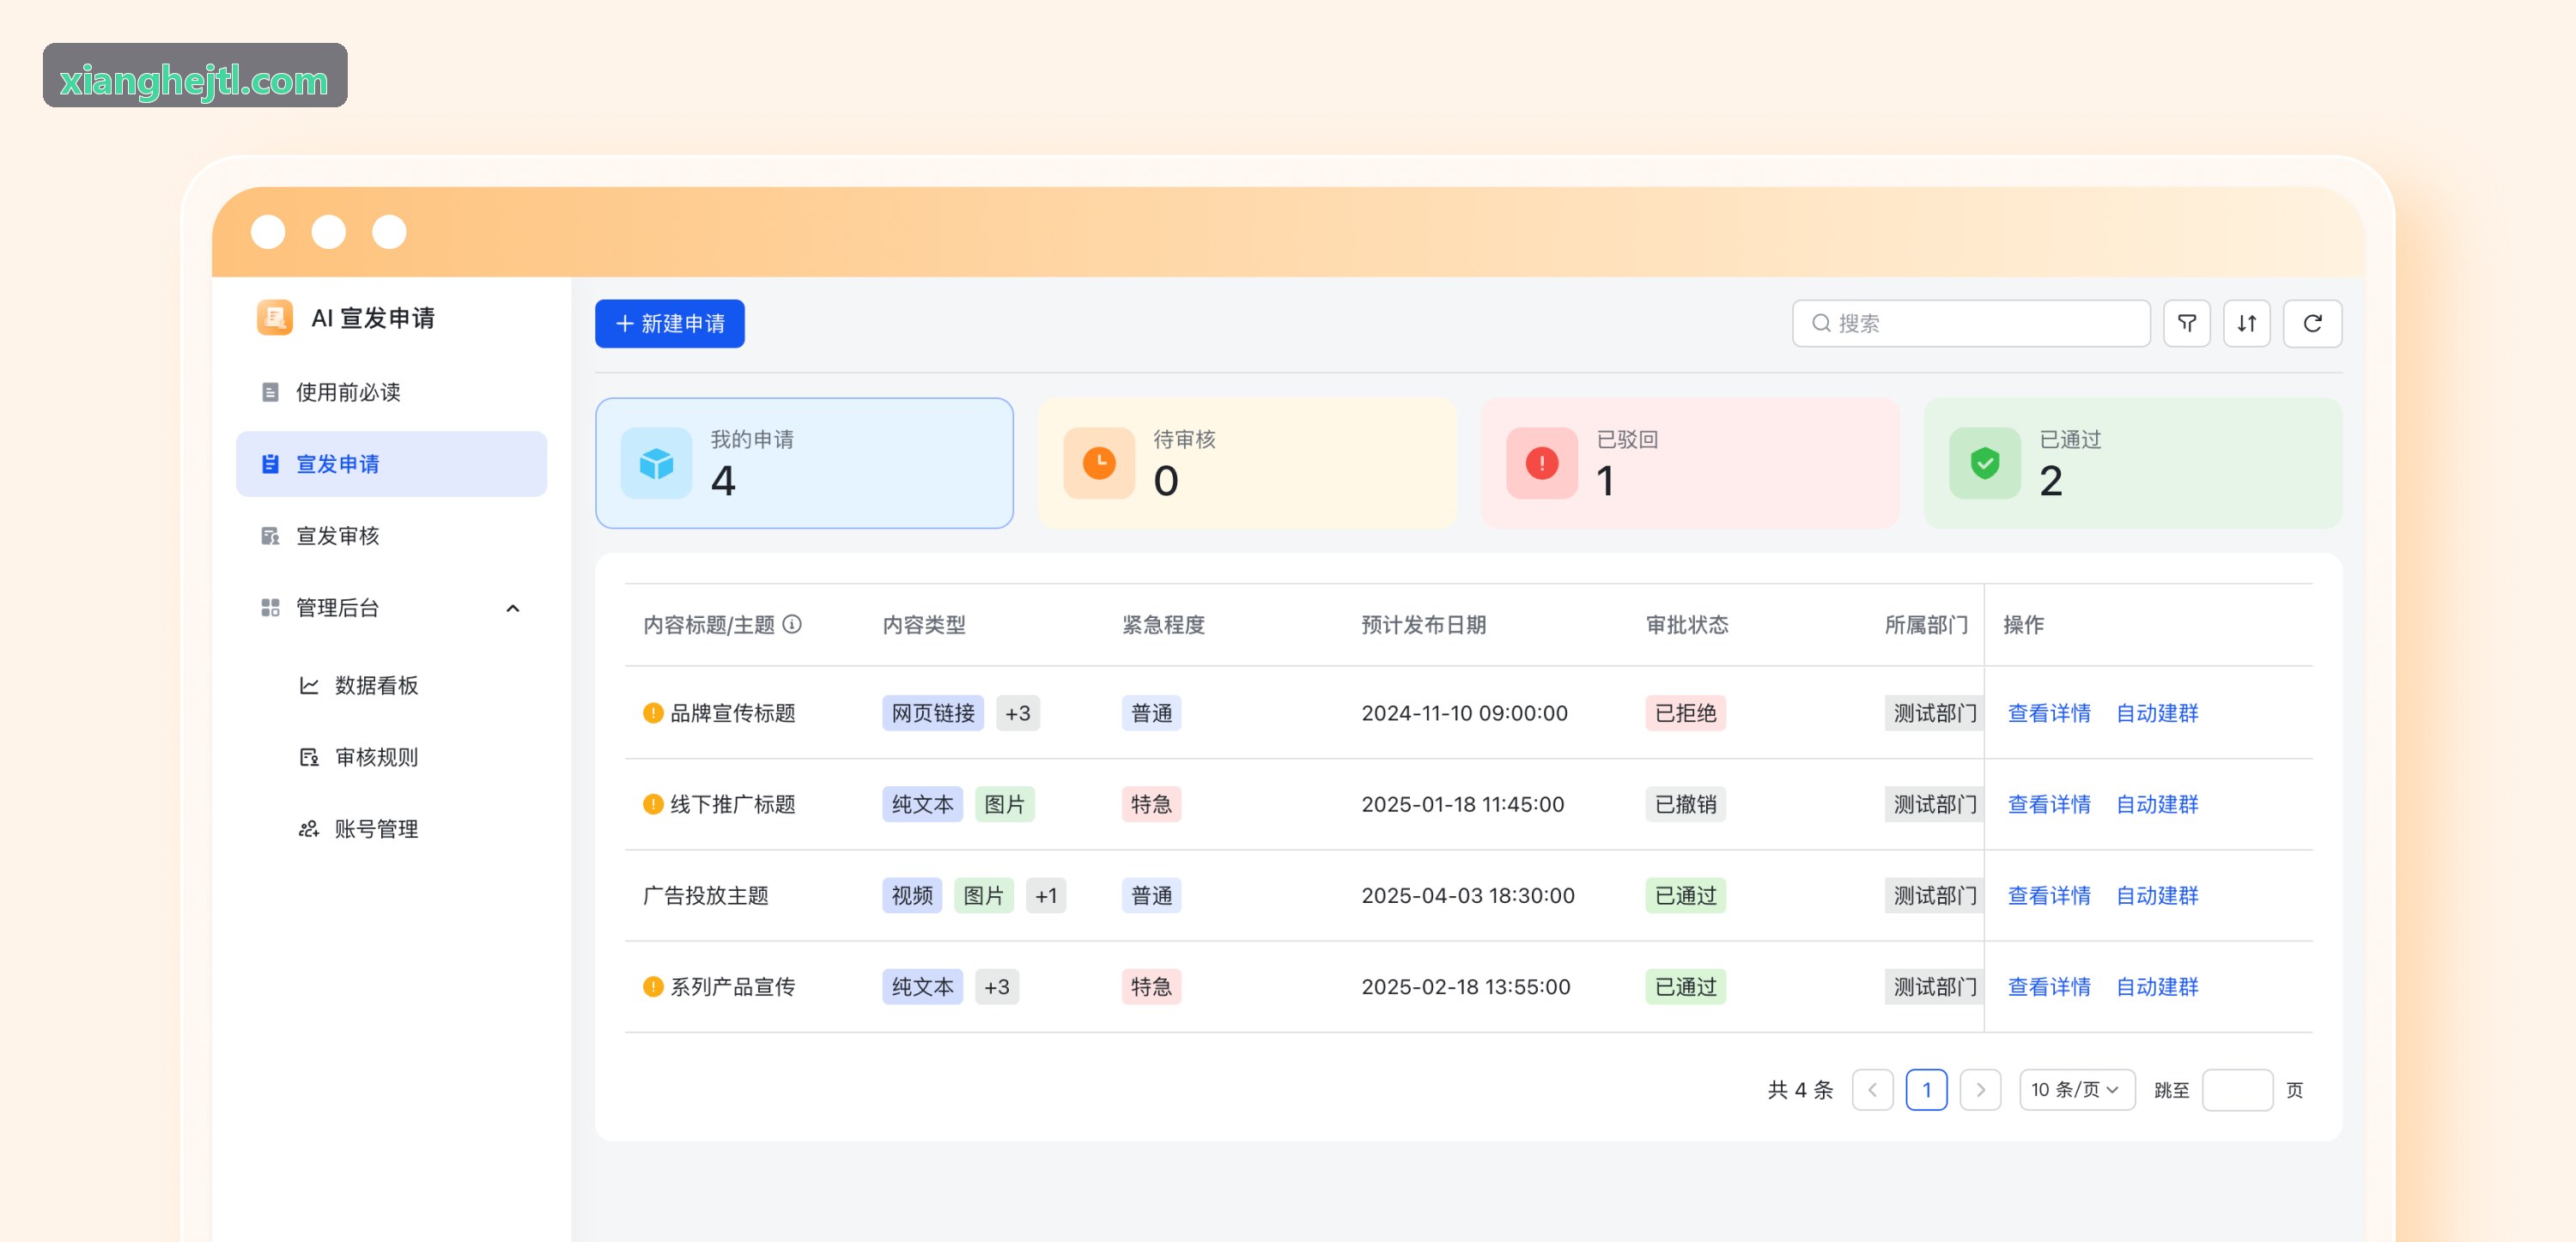Click the AI 宣发申请 logo icon
This screenshot has height=1242, width=2576.
coord(274,318)
